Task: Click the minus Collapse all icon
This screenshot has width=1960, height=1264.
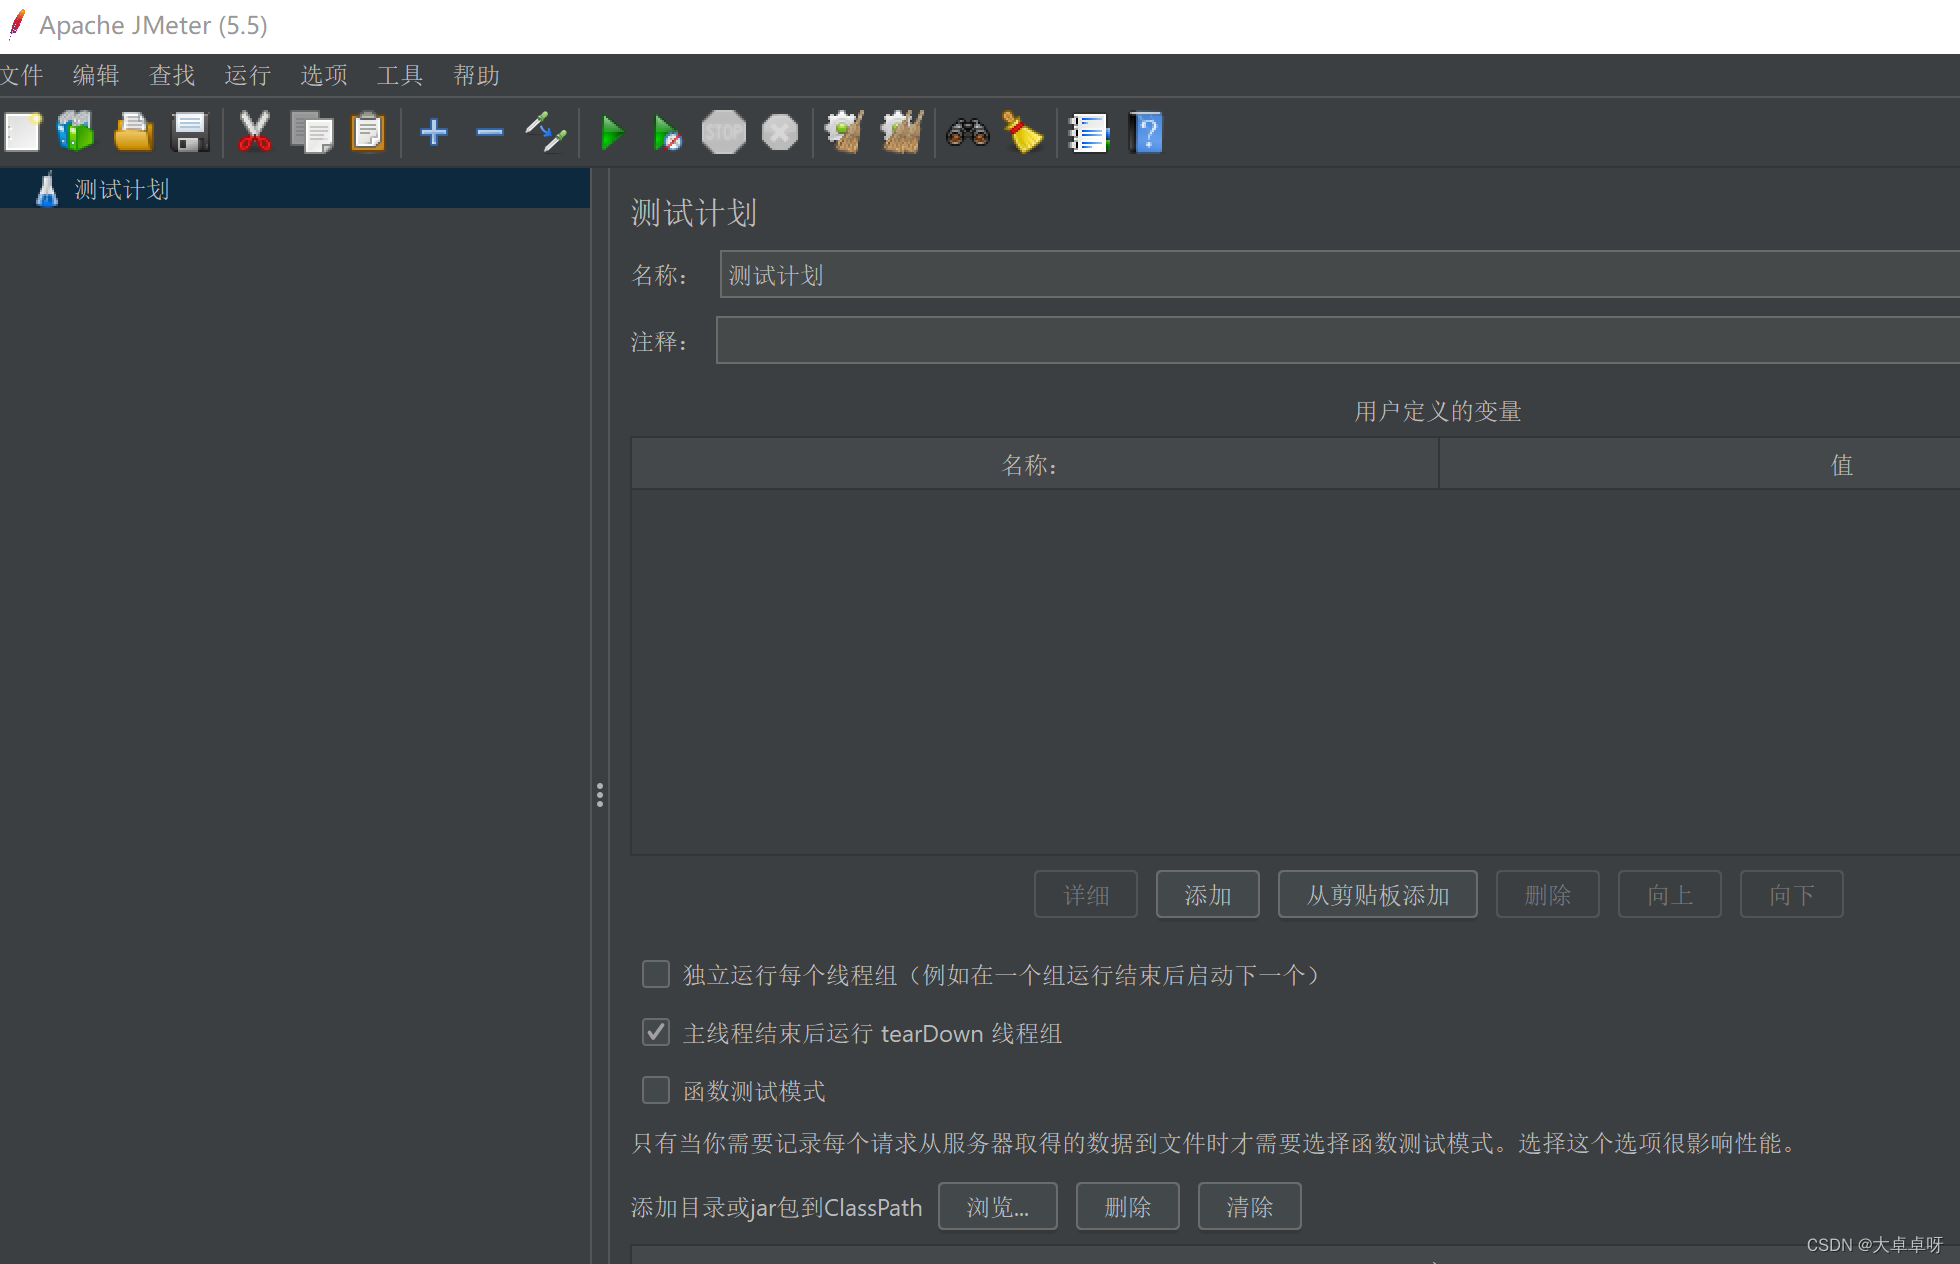Action: click(489, 132)
